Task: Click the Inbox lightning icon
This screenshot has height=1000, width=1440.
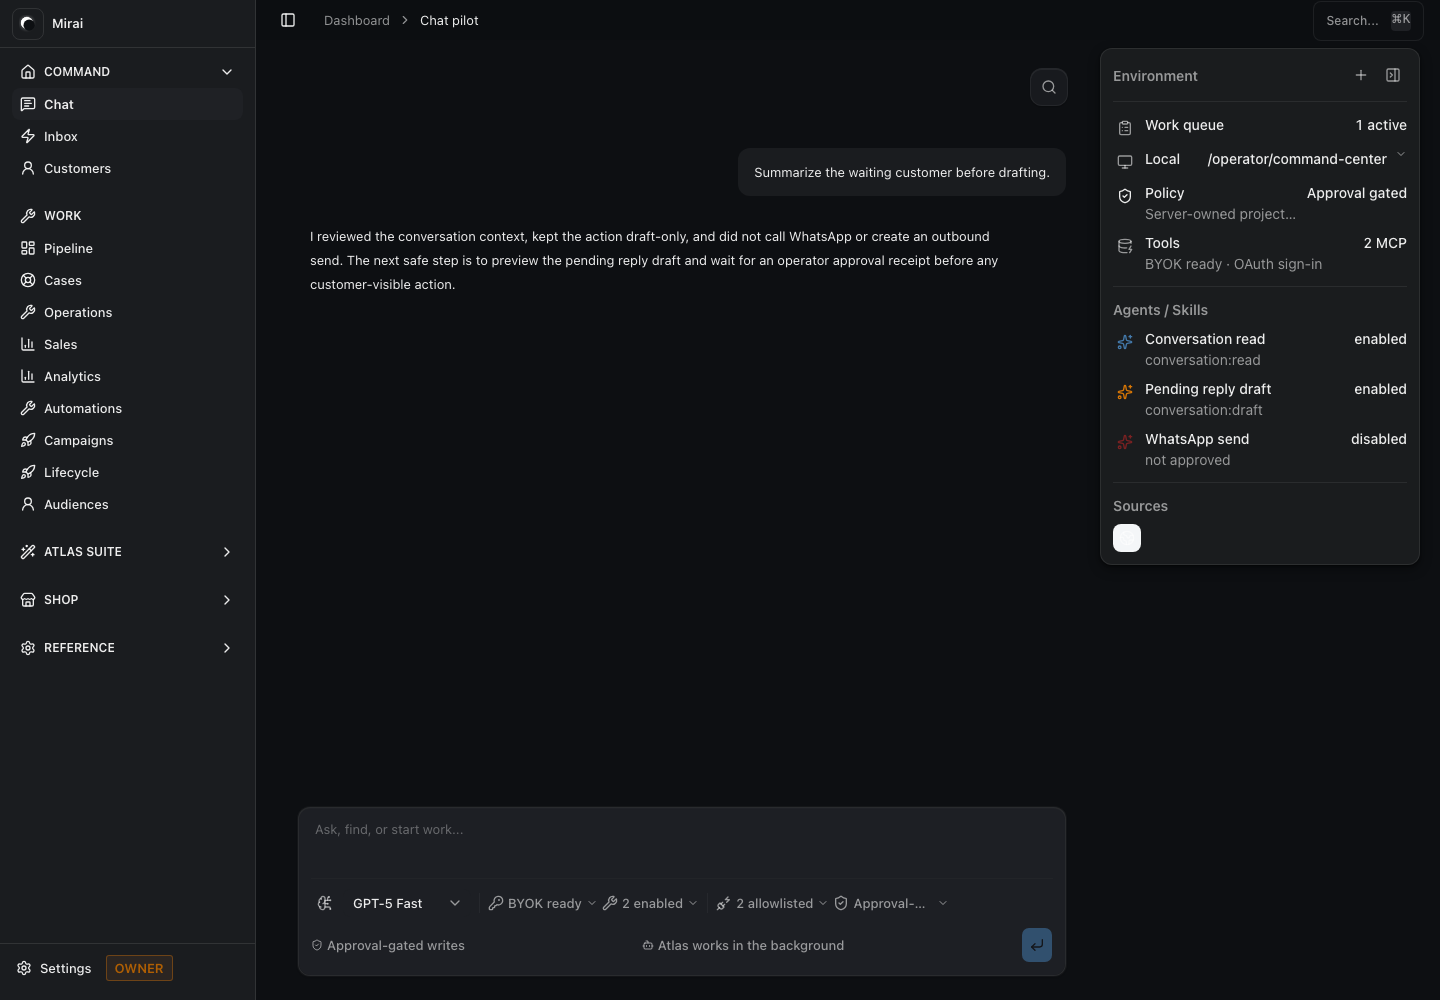Action: point(28,136)
